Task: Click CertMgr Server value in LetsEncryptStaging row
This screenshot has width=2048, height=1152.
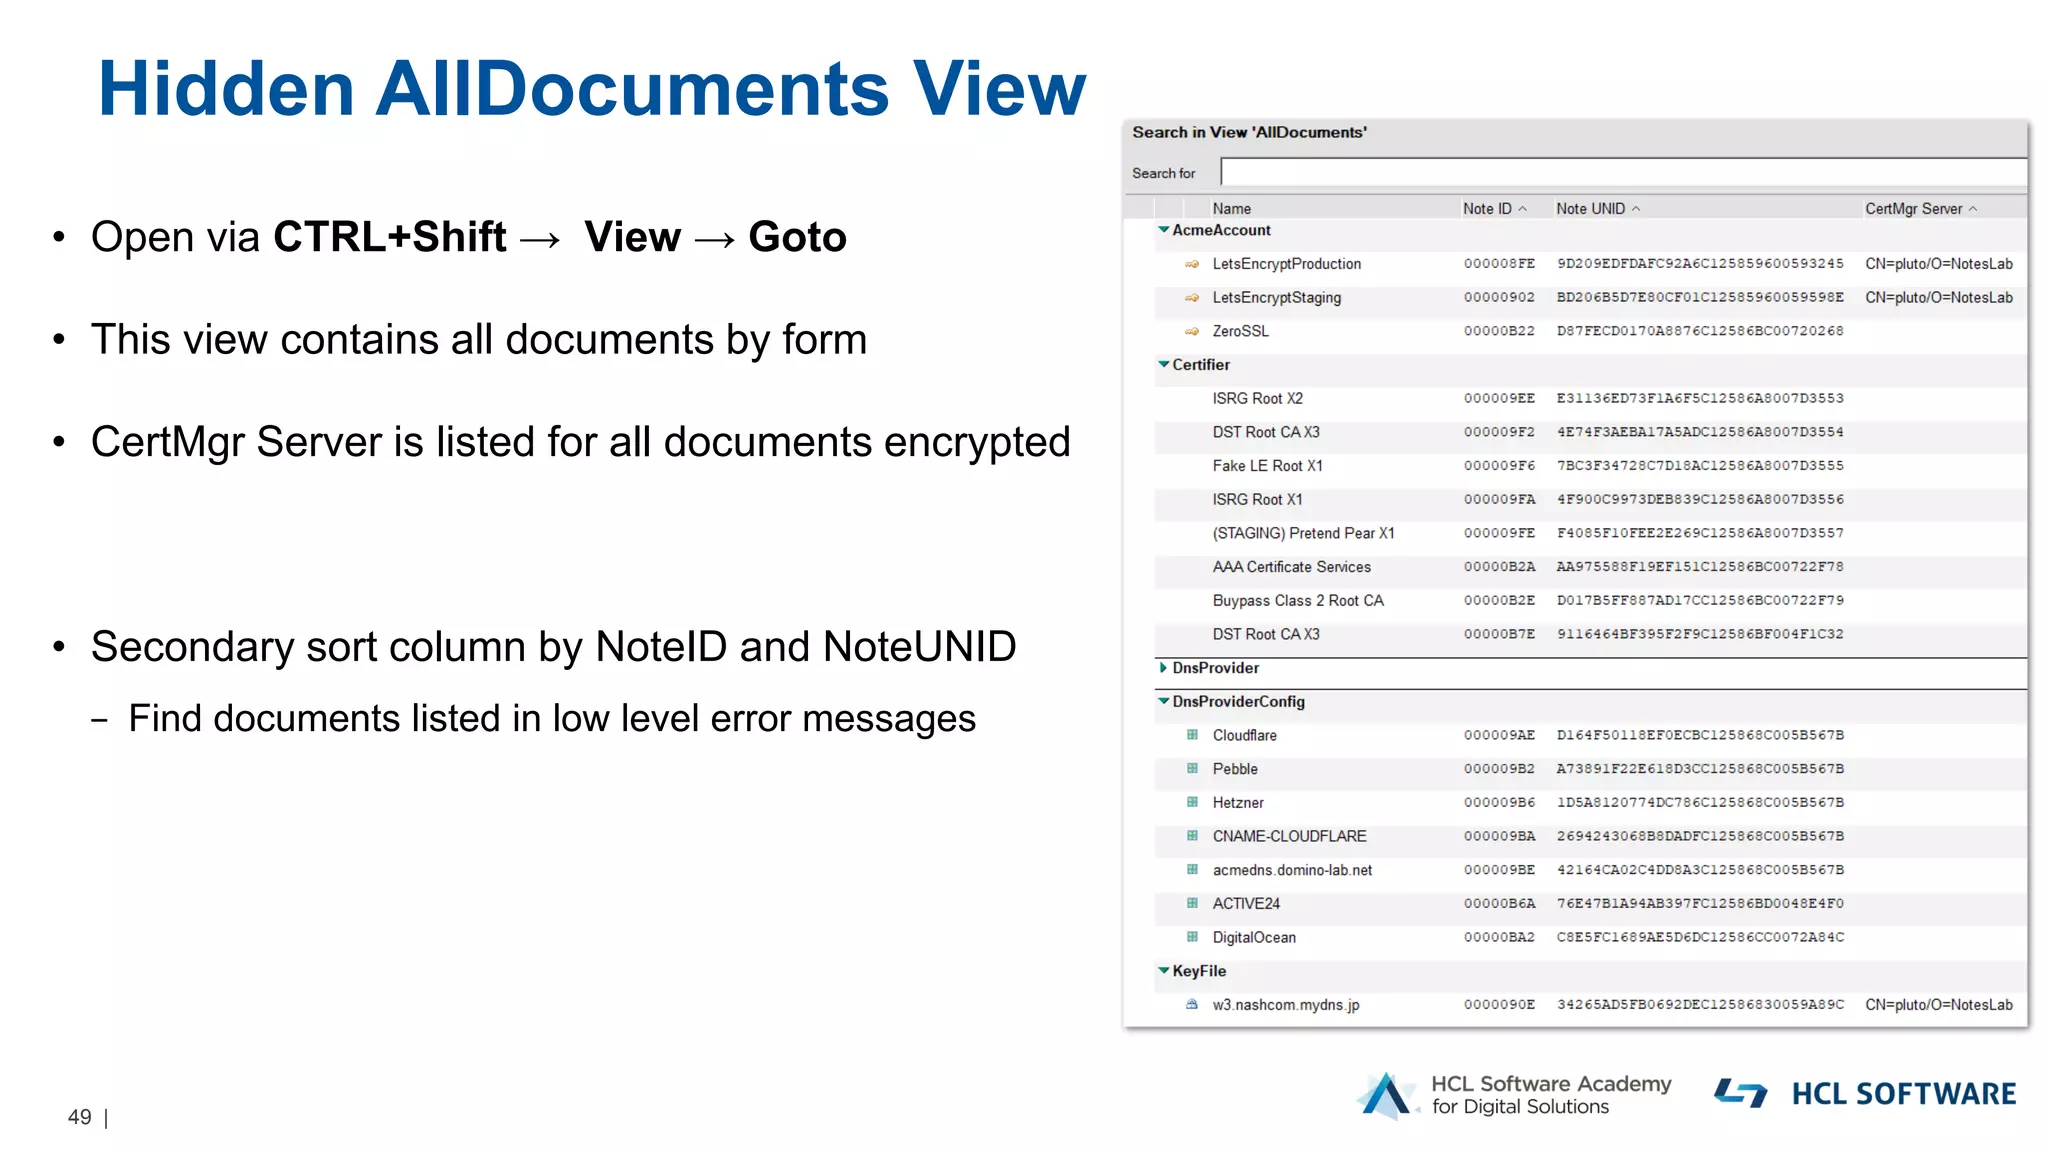Action: [1939, 298]
